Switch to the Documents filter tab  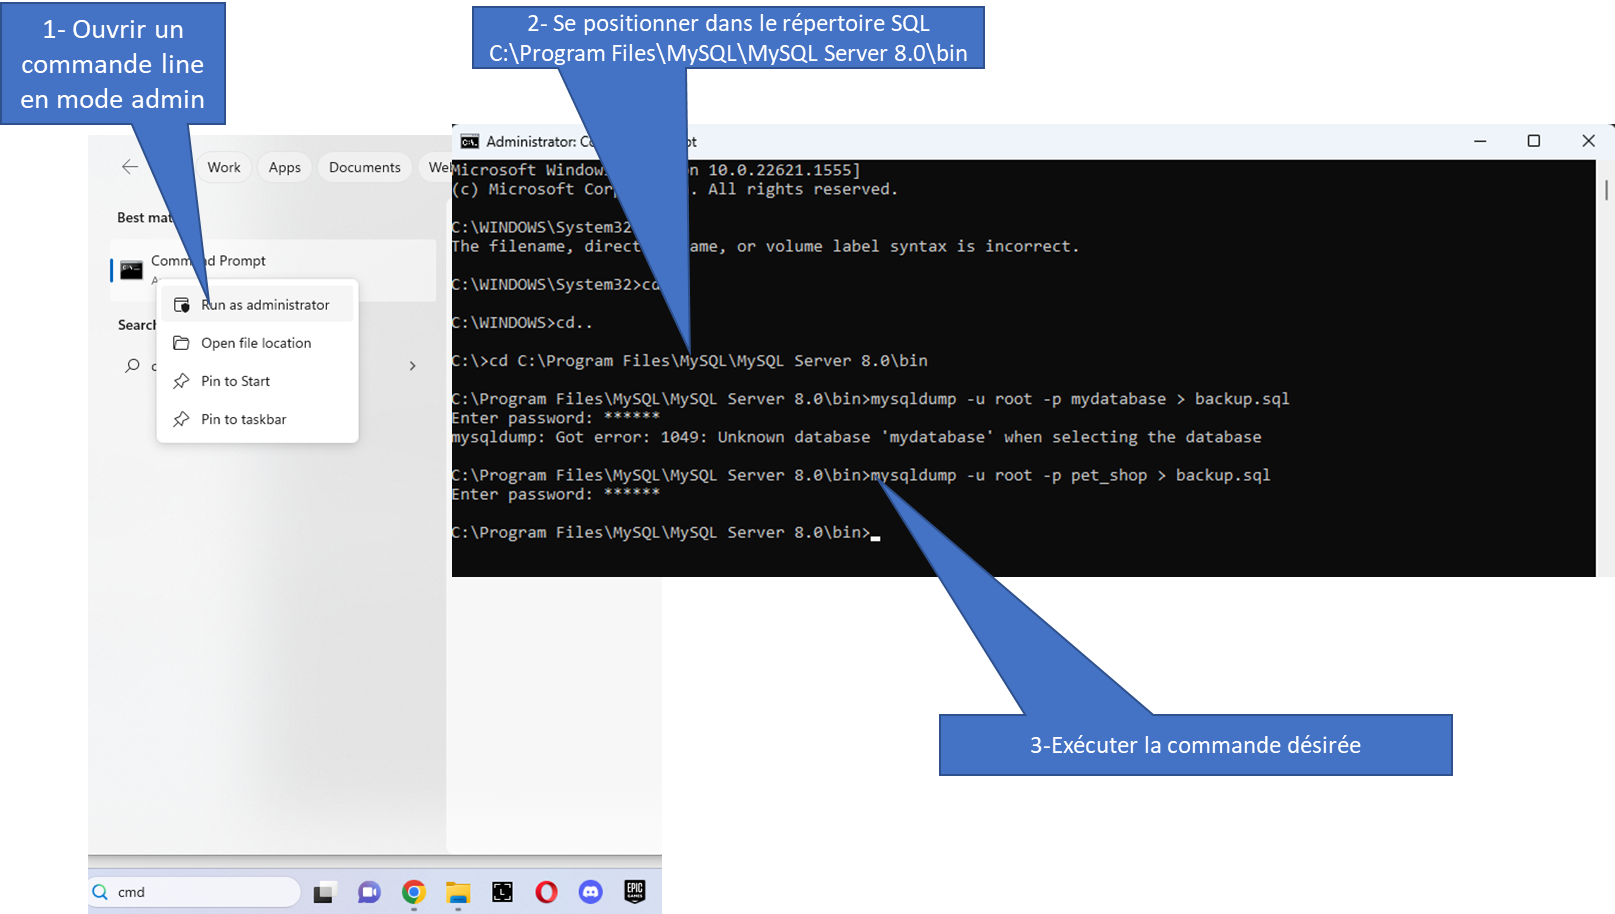(x=365, y=167)
